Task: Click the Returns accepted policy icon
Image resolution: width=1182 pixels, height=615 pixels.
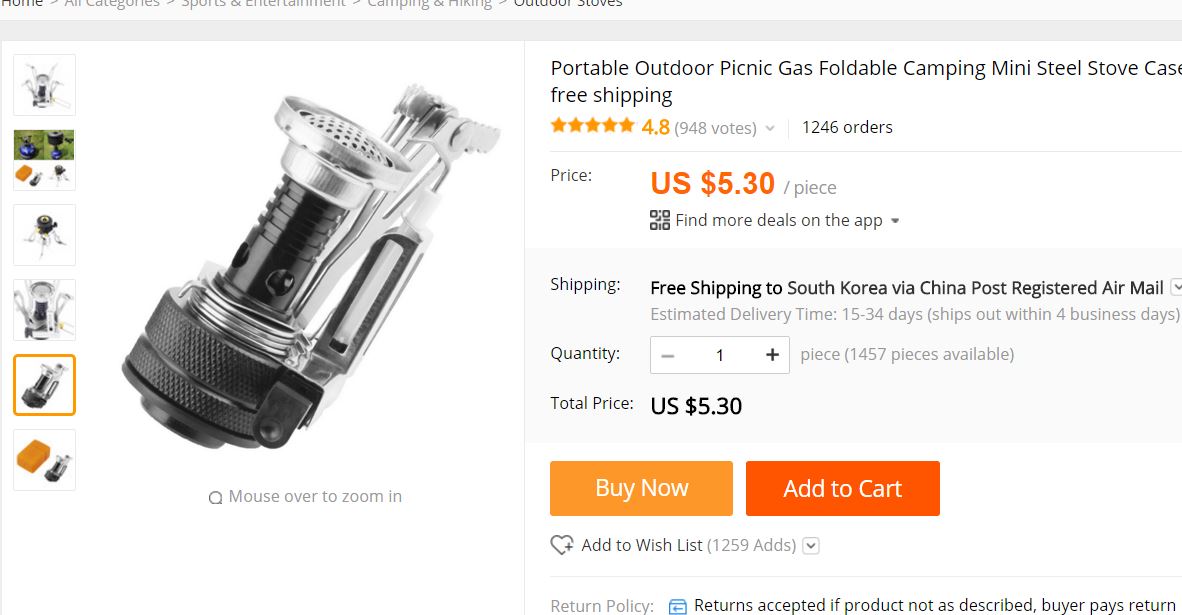Action: pyautogui.click(x=678, y=606)
